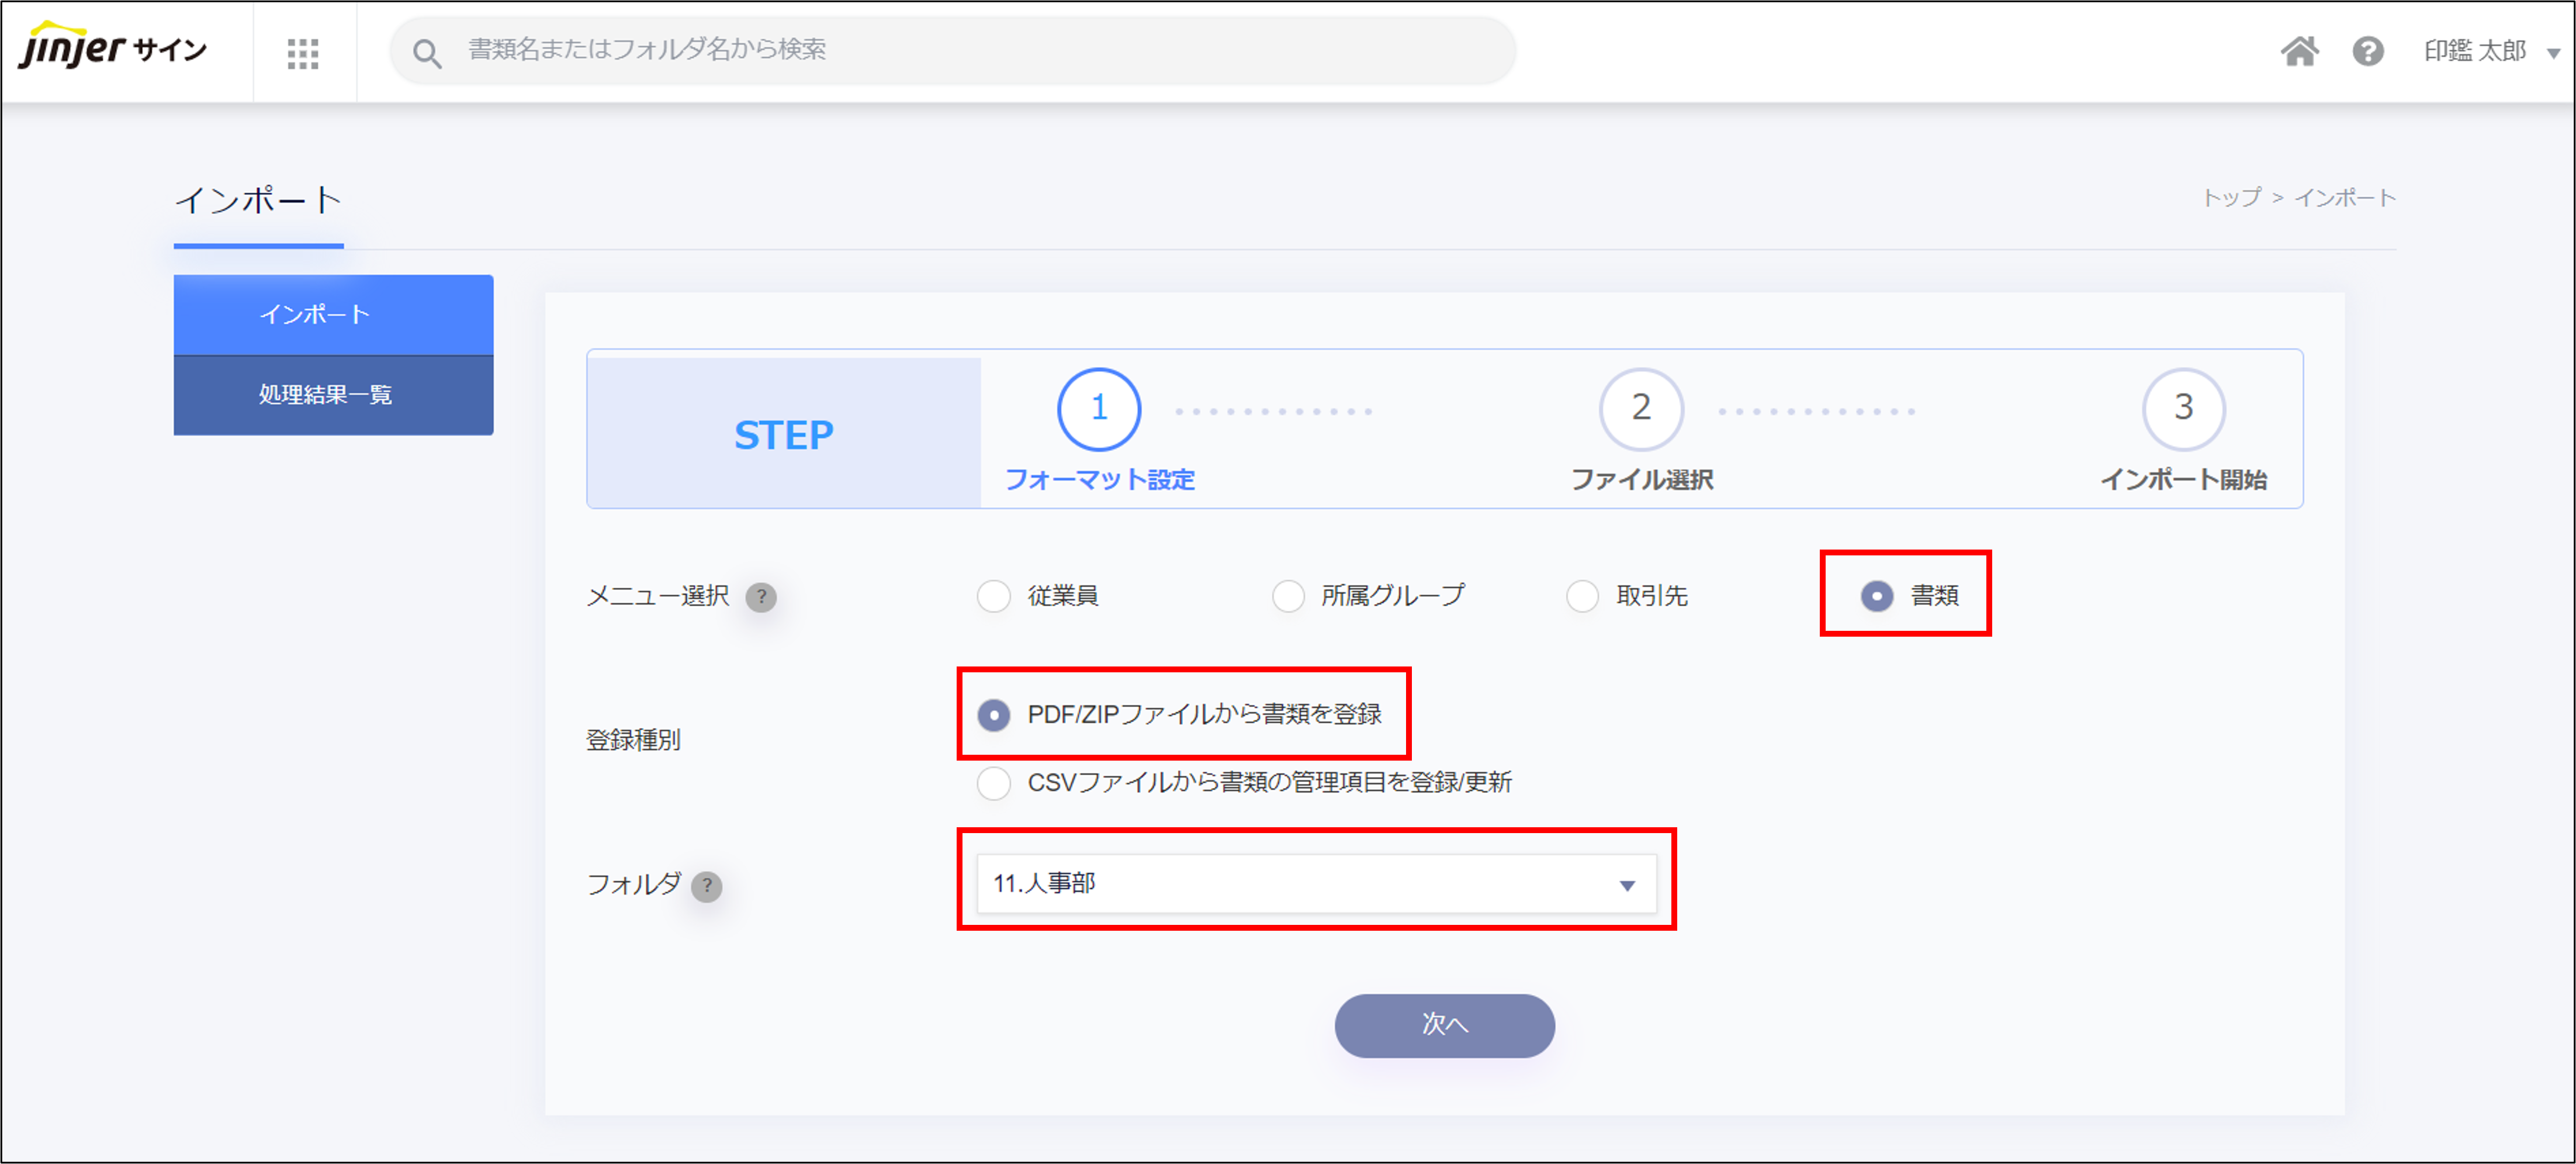
Task: Select the 所属グループ radio option
Action: point(1287,597)
